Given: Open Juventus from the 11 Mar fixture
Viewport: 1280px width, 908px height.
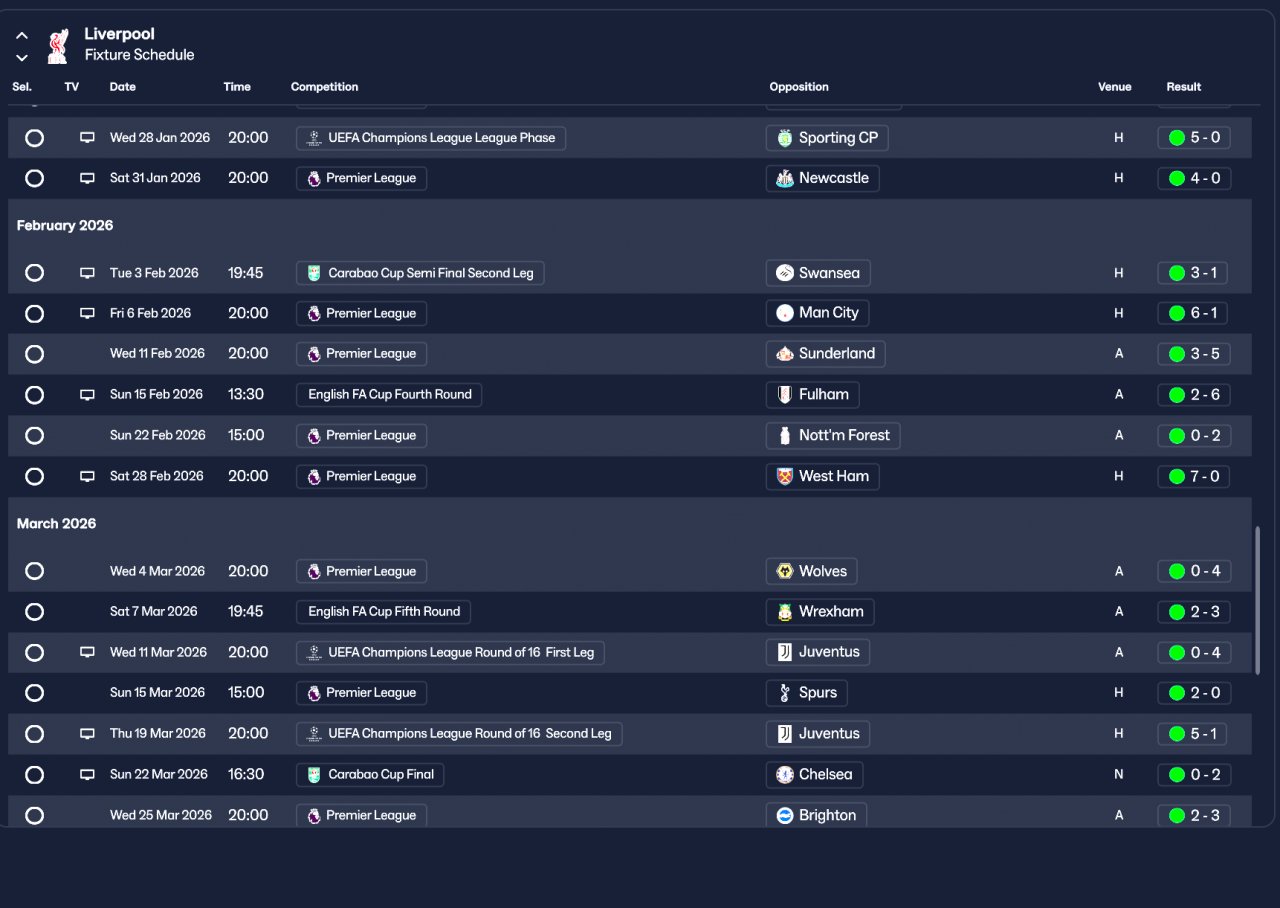Looking at the screenshot, I should point(818,652).
